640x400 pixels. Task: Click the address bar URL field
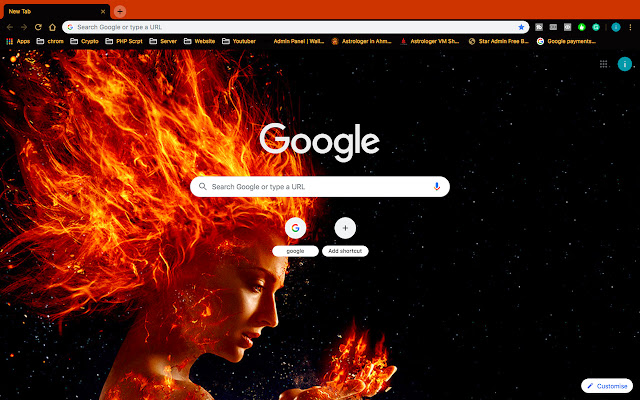(296, 27)
